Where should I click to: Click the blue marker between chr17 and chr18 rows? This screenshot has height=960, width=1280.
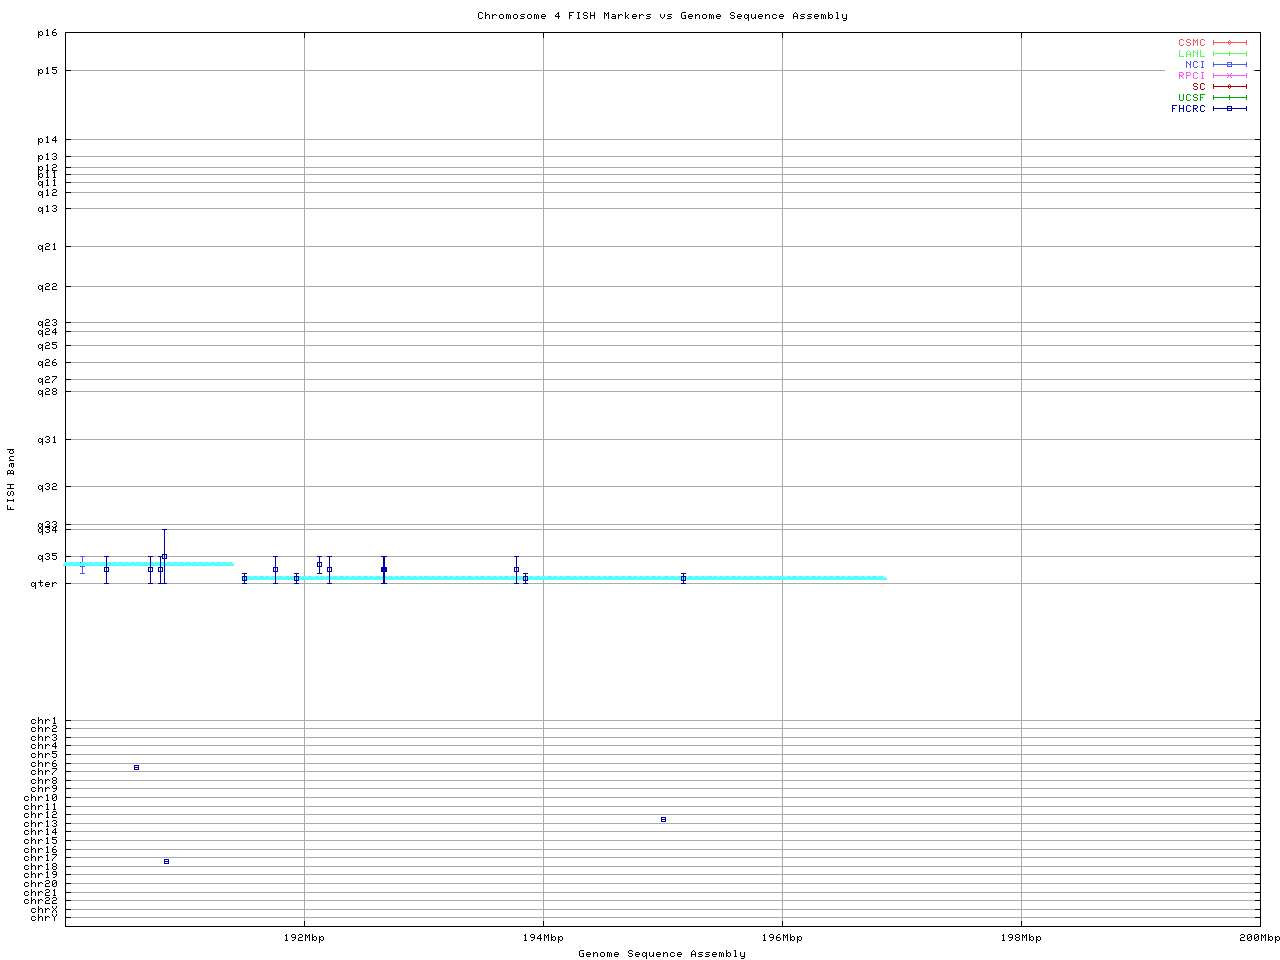click(166, 861)
